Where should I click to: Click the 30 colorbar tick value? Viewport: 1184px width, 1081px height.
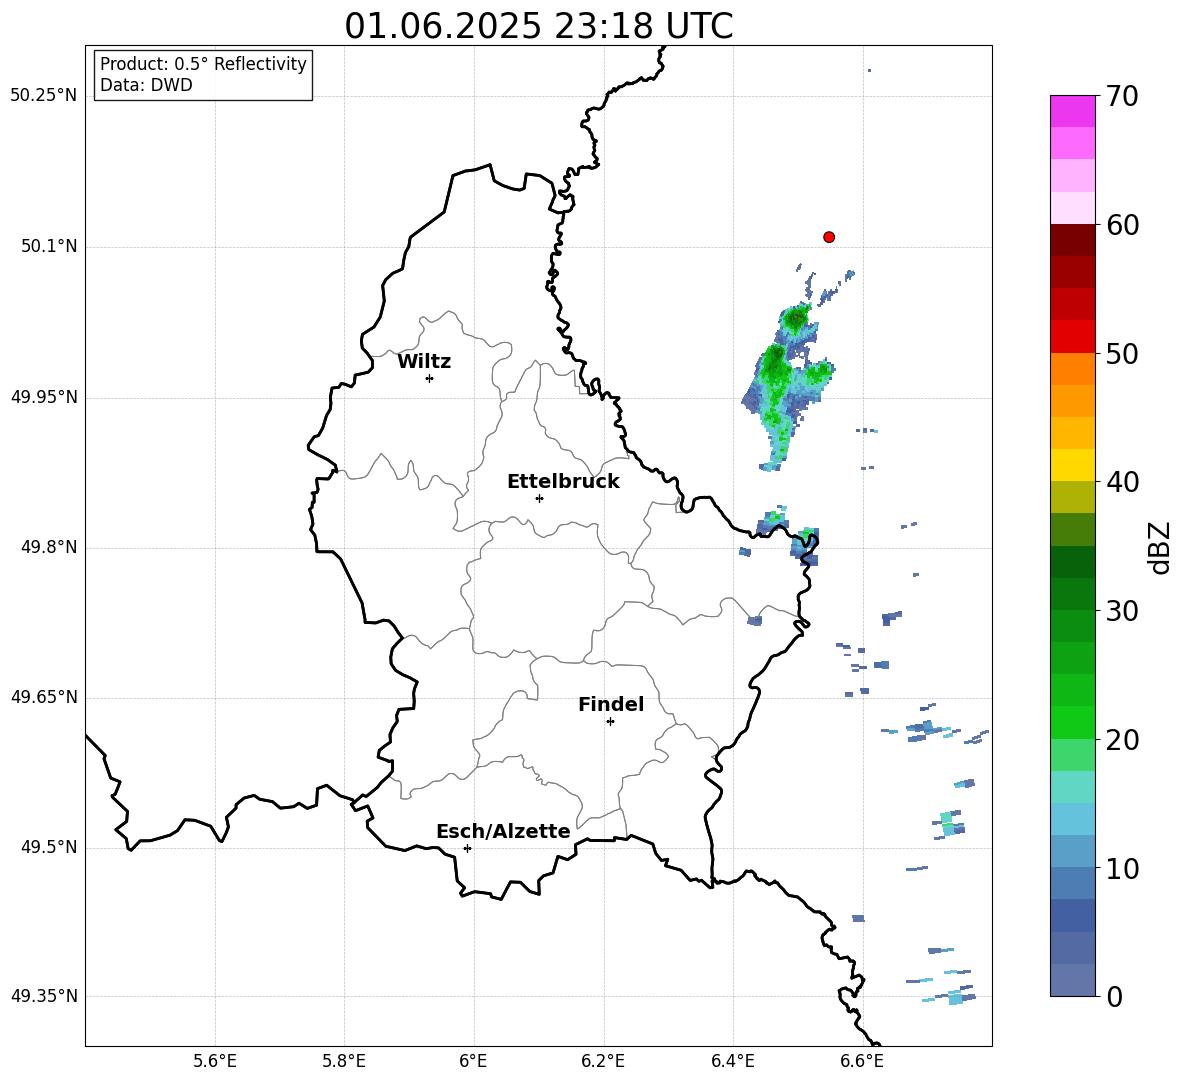[1122, 611]
